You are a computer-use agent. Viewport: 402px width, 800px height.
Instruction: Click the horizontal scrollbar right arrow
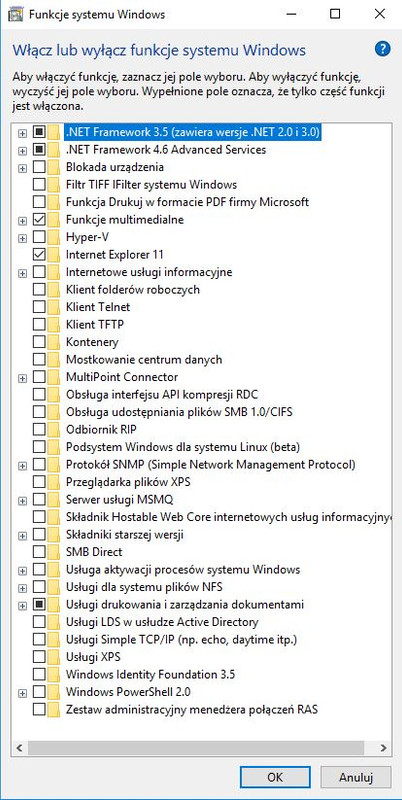click(x=383, y=748)
